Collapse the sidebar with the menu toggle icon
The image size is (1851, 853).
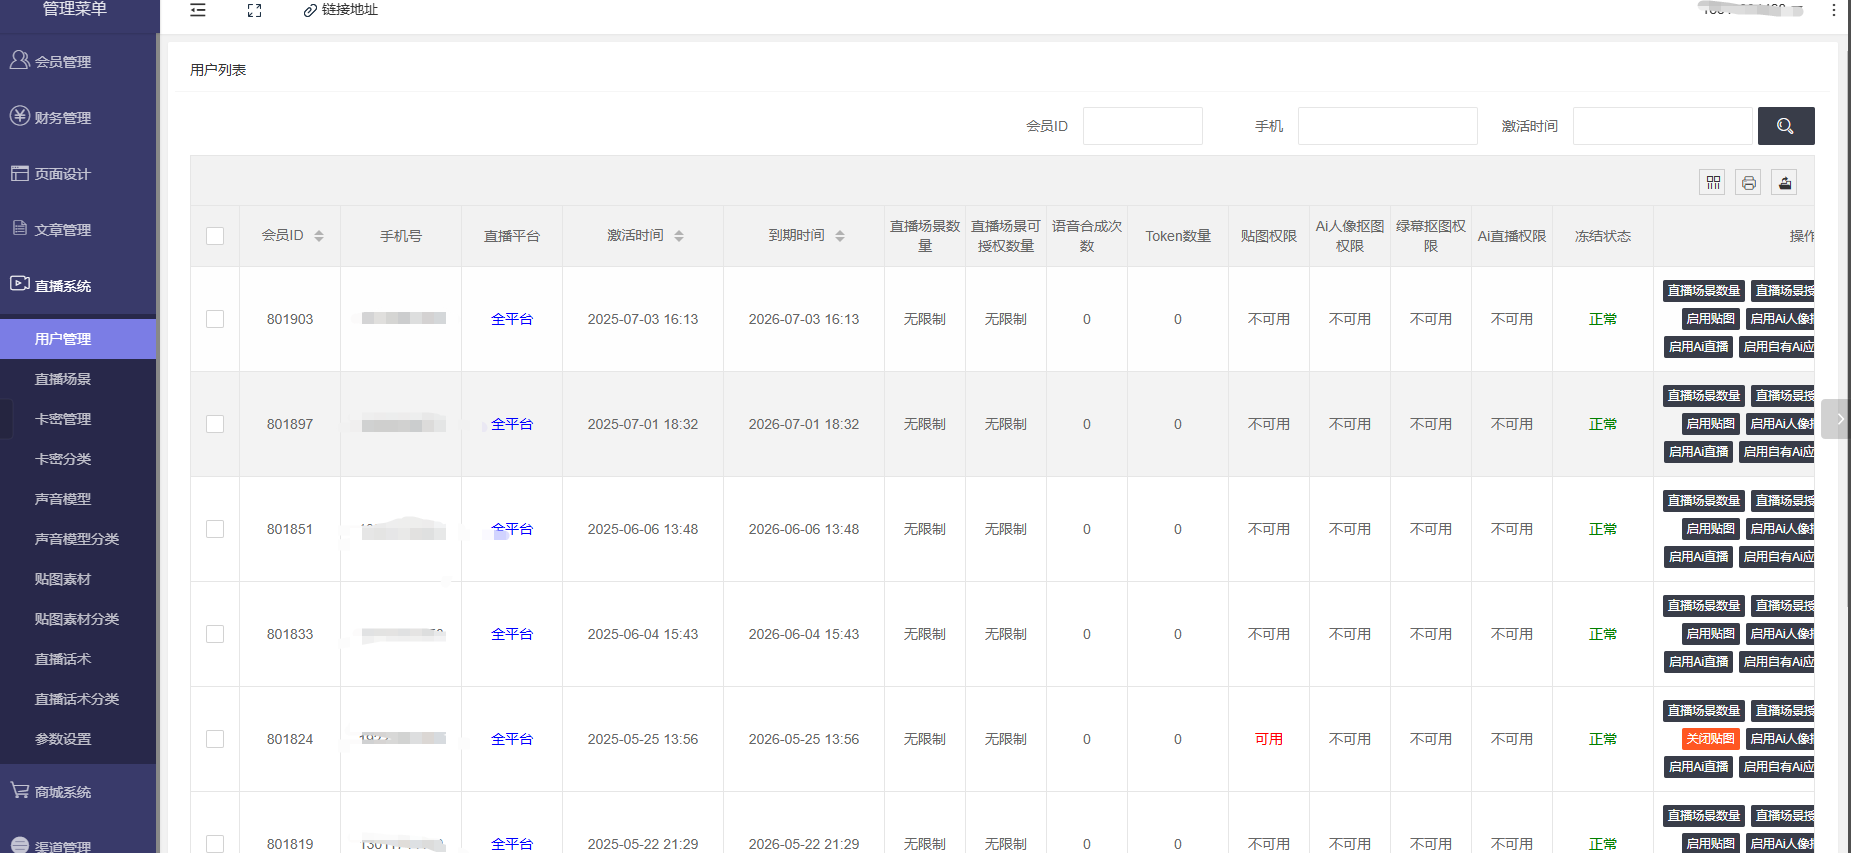point(198,10)
